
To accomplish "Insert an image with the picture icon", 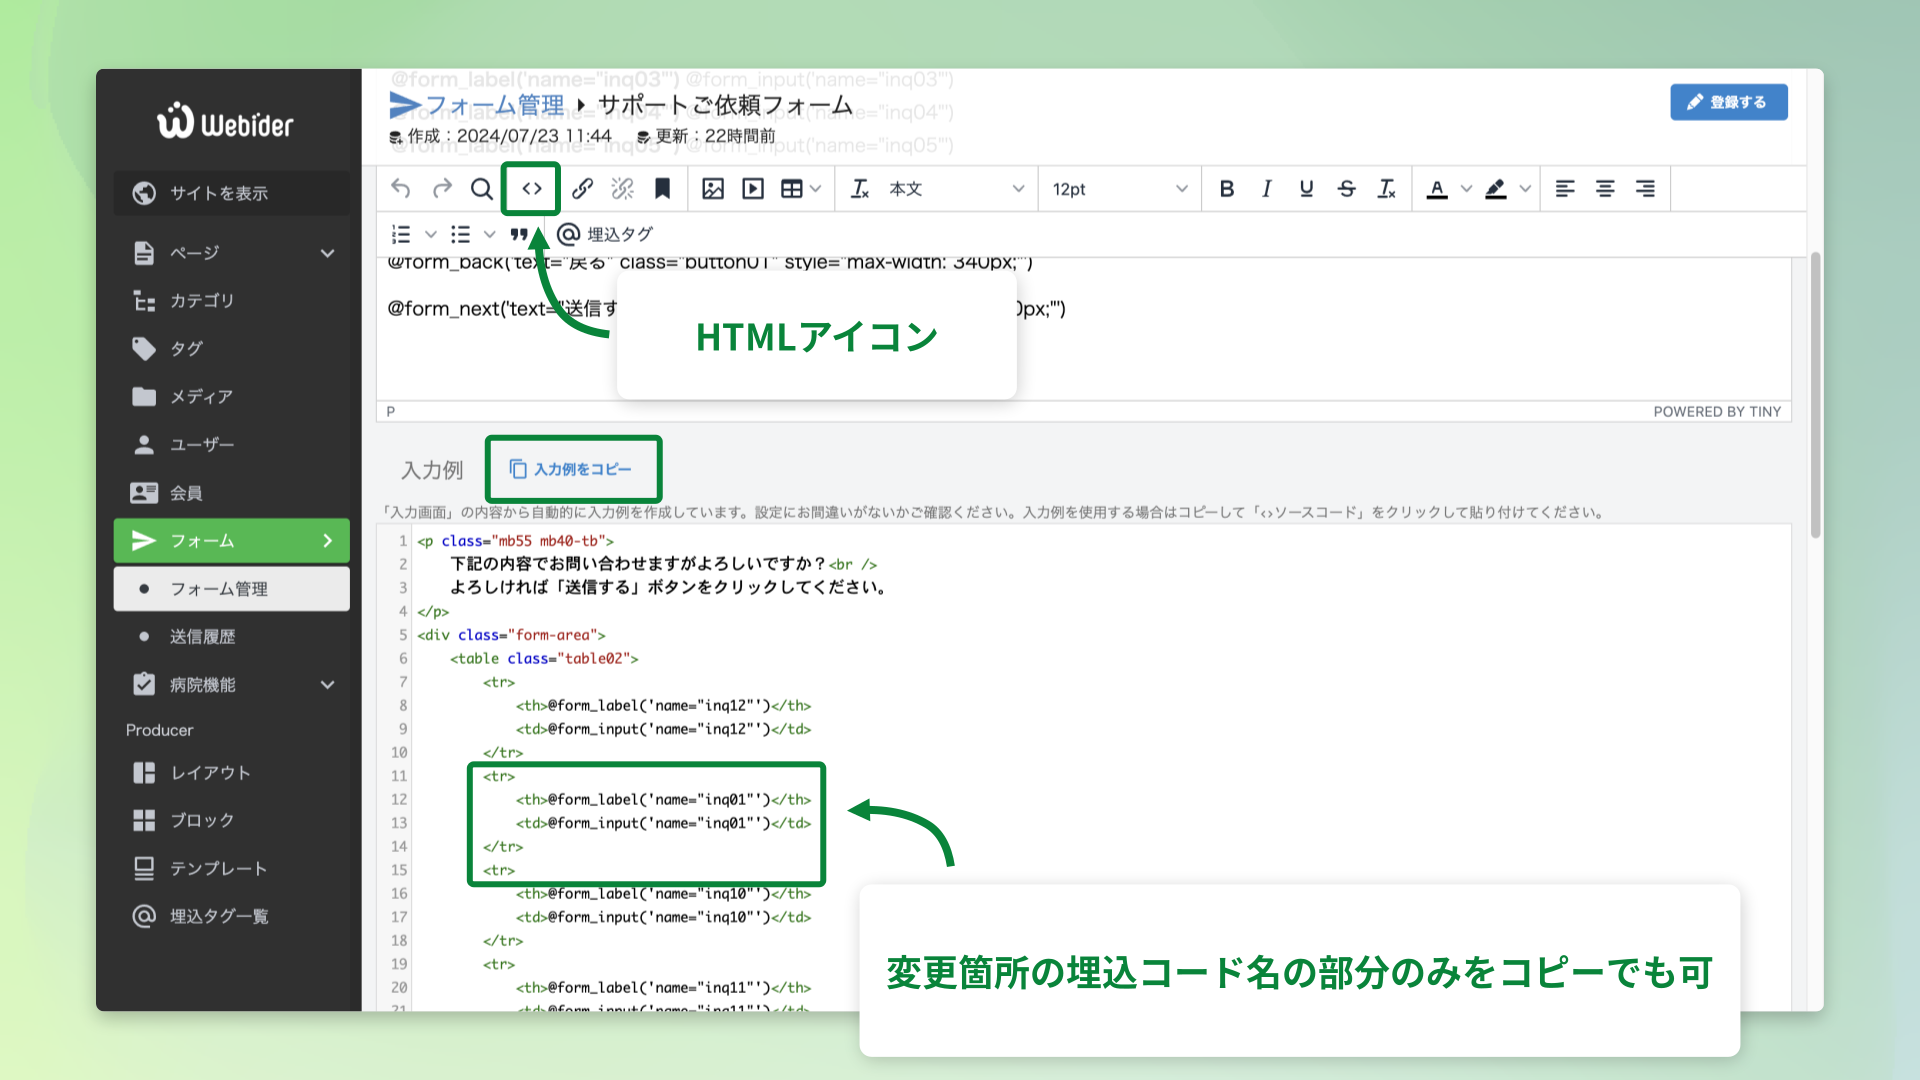I will click(x=713, y=189).
